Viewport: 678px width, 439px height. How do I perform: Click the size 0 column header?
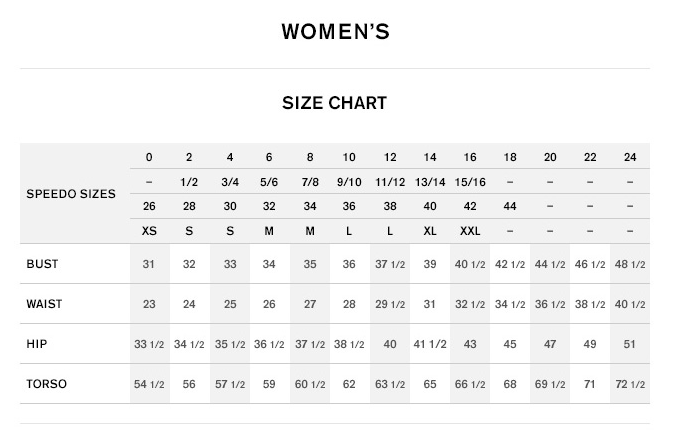click(149, 157)
